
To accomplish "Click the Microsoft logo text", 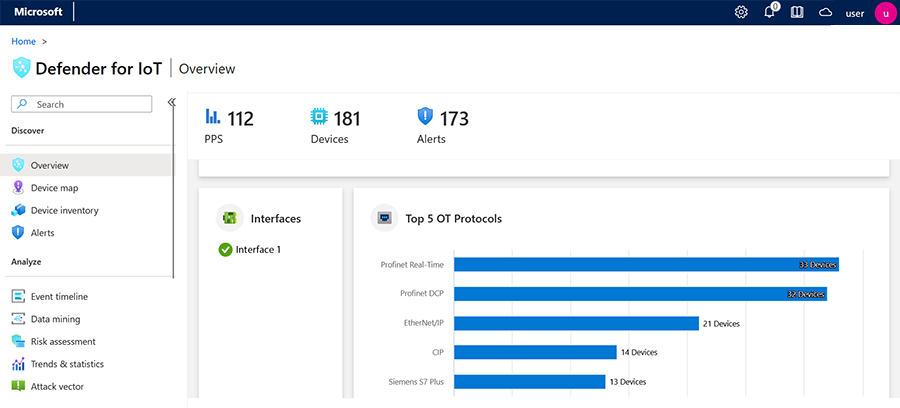I will pos(38,12).
